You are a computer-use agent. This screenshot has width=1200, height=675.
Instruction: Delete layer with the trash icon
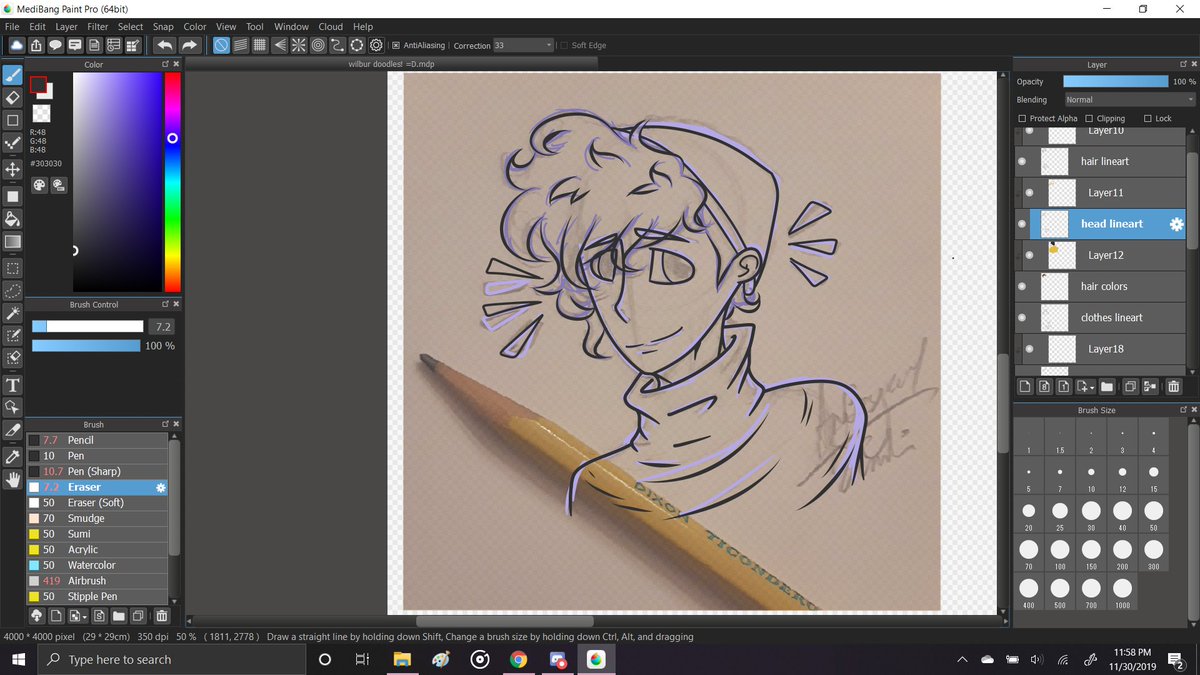tap(1174, 387)
